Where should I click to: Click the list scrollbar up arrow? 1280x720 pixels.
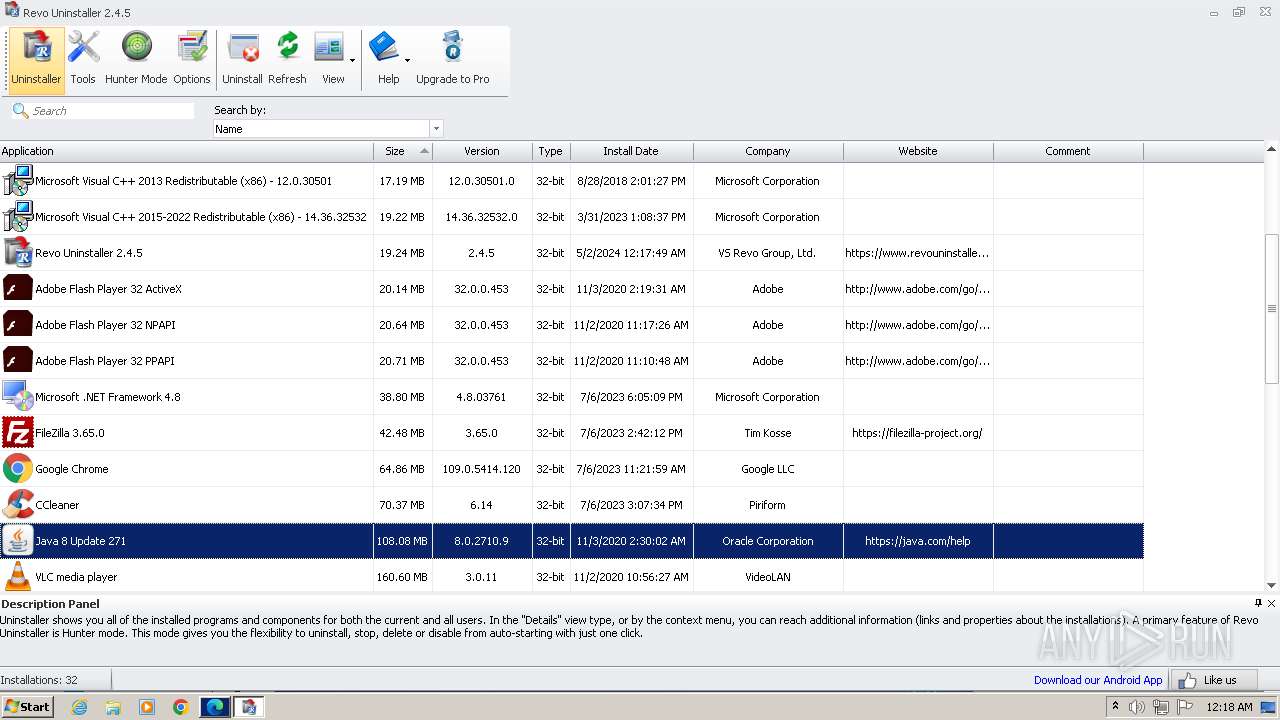coord(1272,150)
